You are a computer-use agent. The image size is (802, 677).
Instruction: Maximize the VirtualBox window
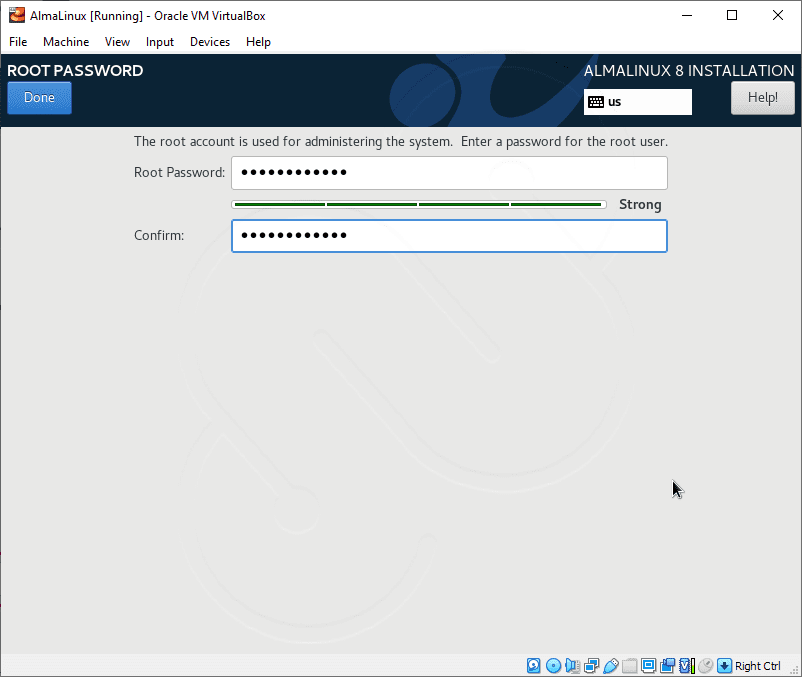click(x=732, y=15)
